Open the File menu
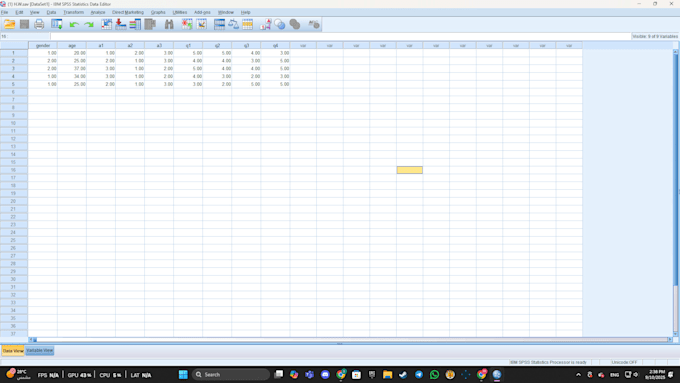Viewport: 680px width, 383px height. tap(4, 12)
